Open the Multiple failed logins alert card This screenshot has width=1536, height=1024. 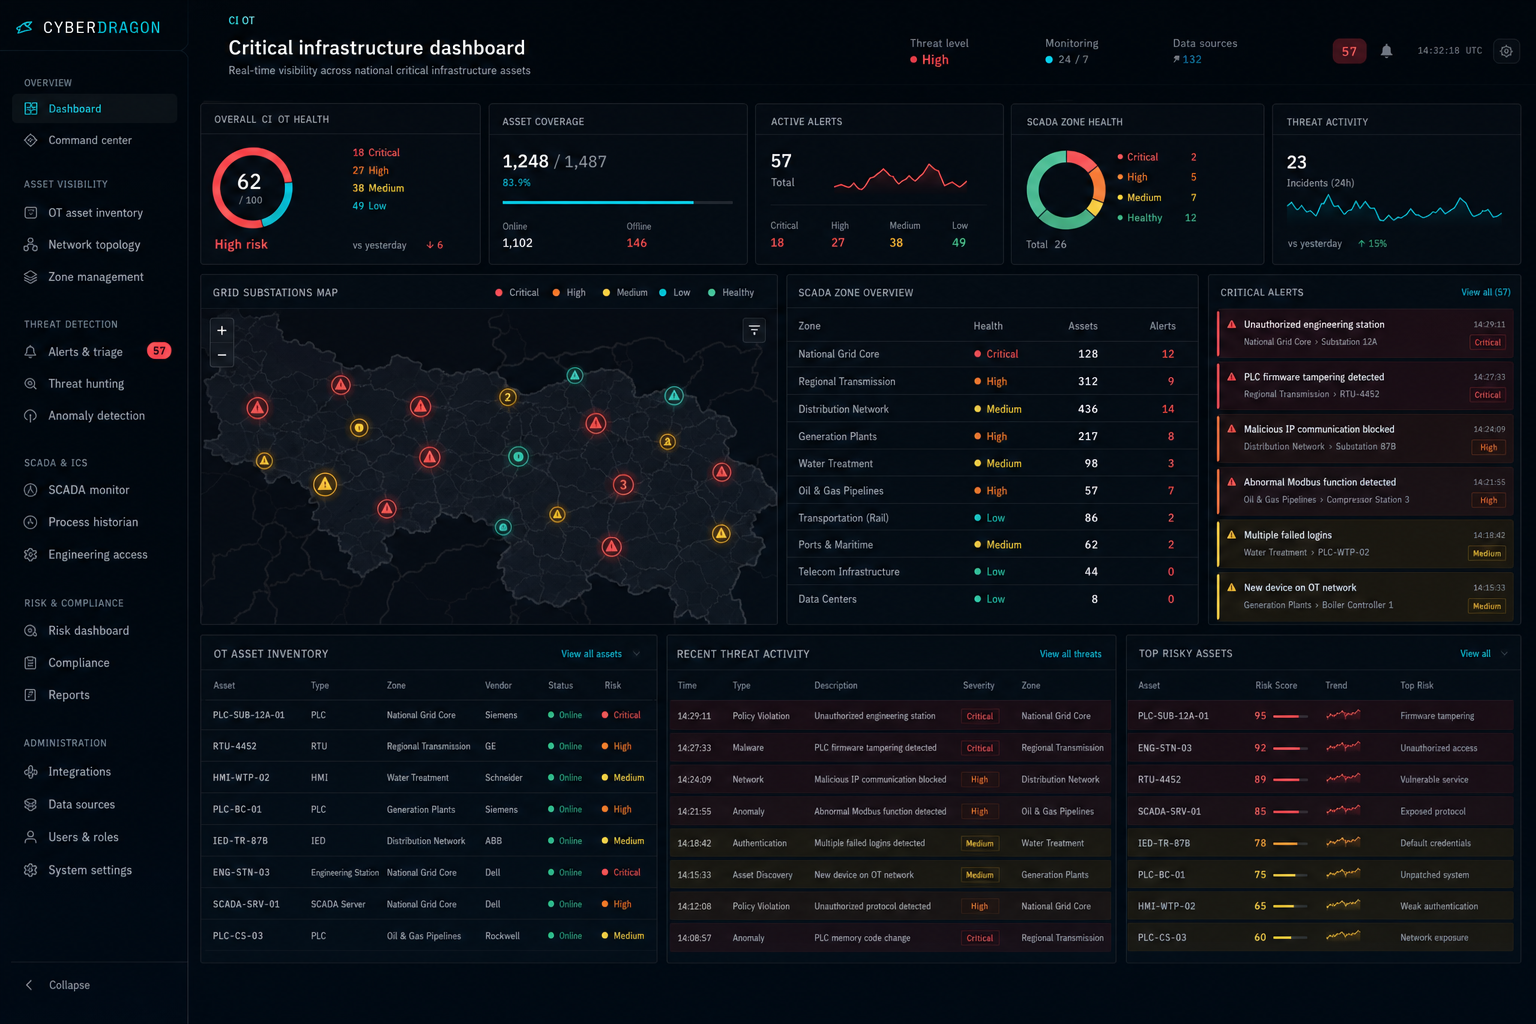(x=1366, y=543)
